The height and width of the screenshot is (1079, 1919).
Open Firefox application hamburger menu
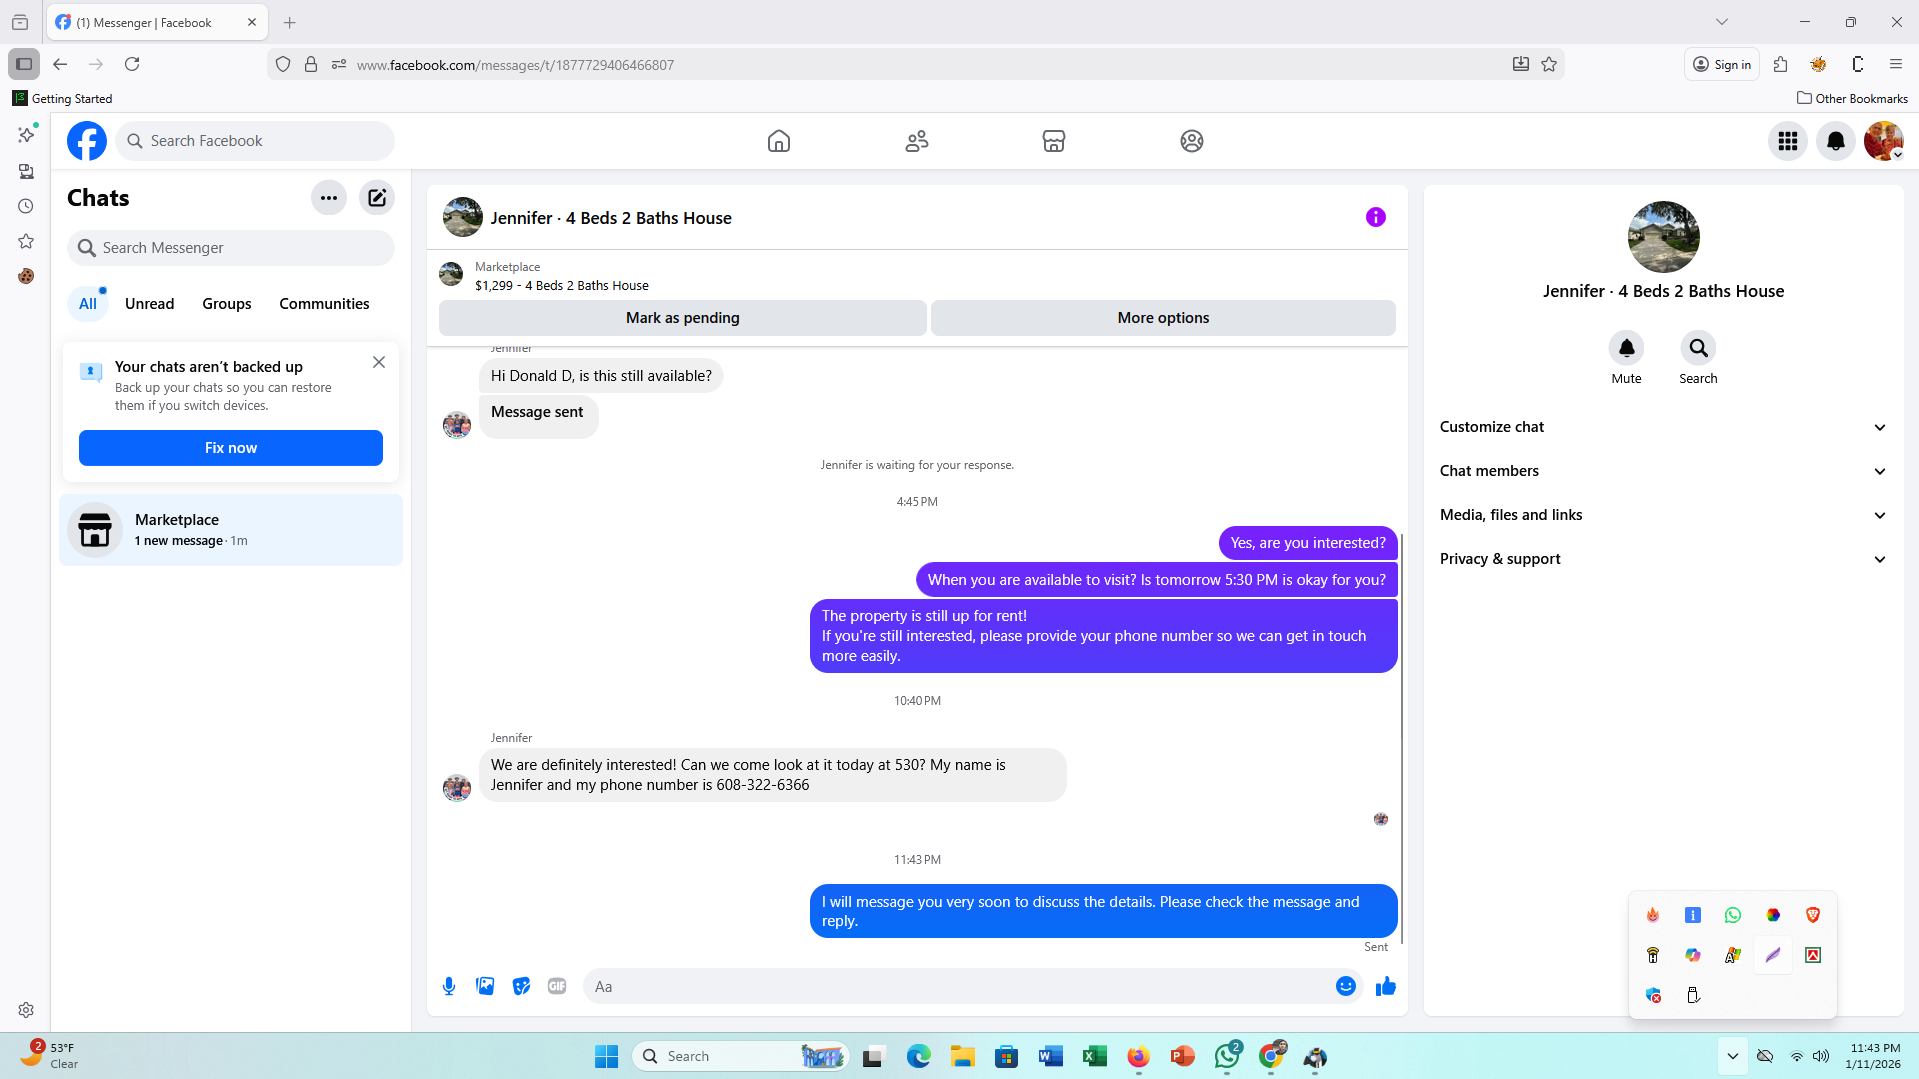[x=1895, y=64]
